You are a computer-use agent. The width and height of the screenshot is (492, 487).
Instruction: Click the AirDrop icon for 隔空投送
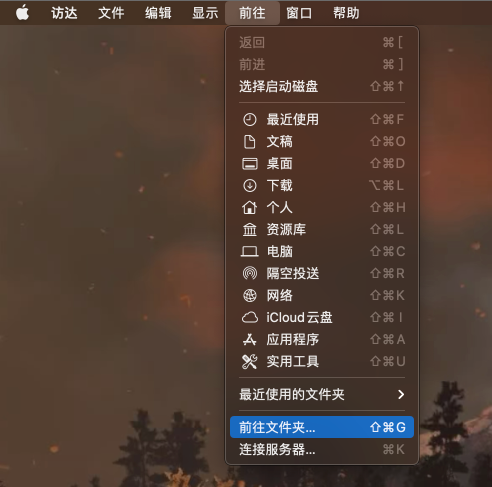tap(250, 274)
